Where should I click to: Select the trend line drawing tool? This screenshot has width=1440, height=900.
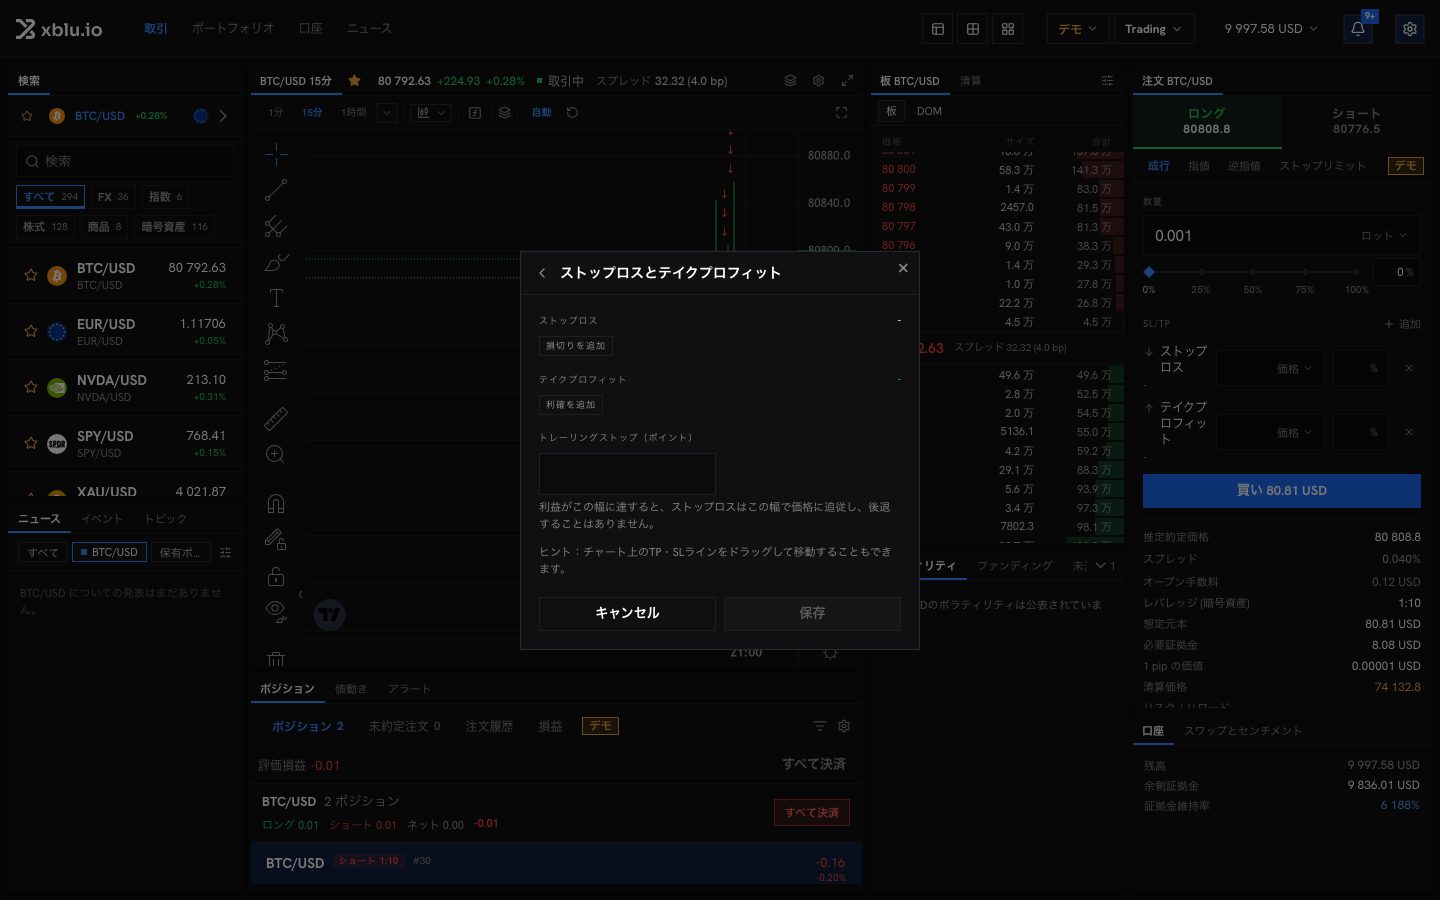point(276,189)
